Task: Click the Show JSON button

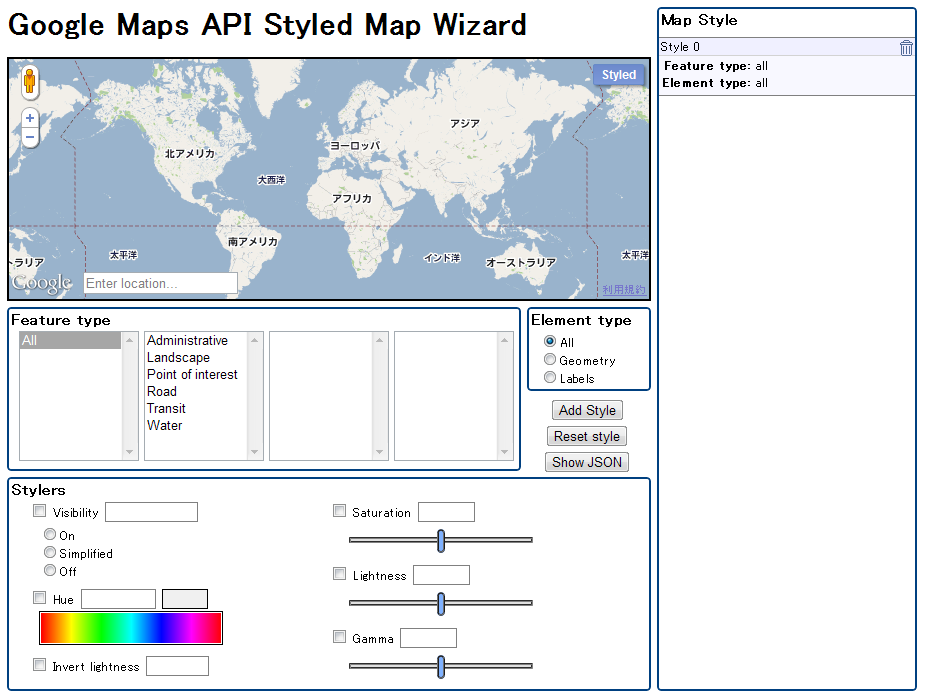Action: pos(587,462)
